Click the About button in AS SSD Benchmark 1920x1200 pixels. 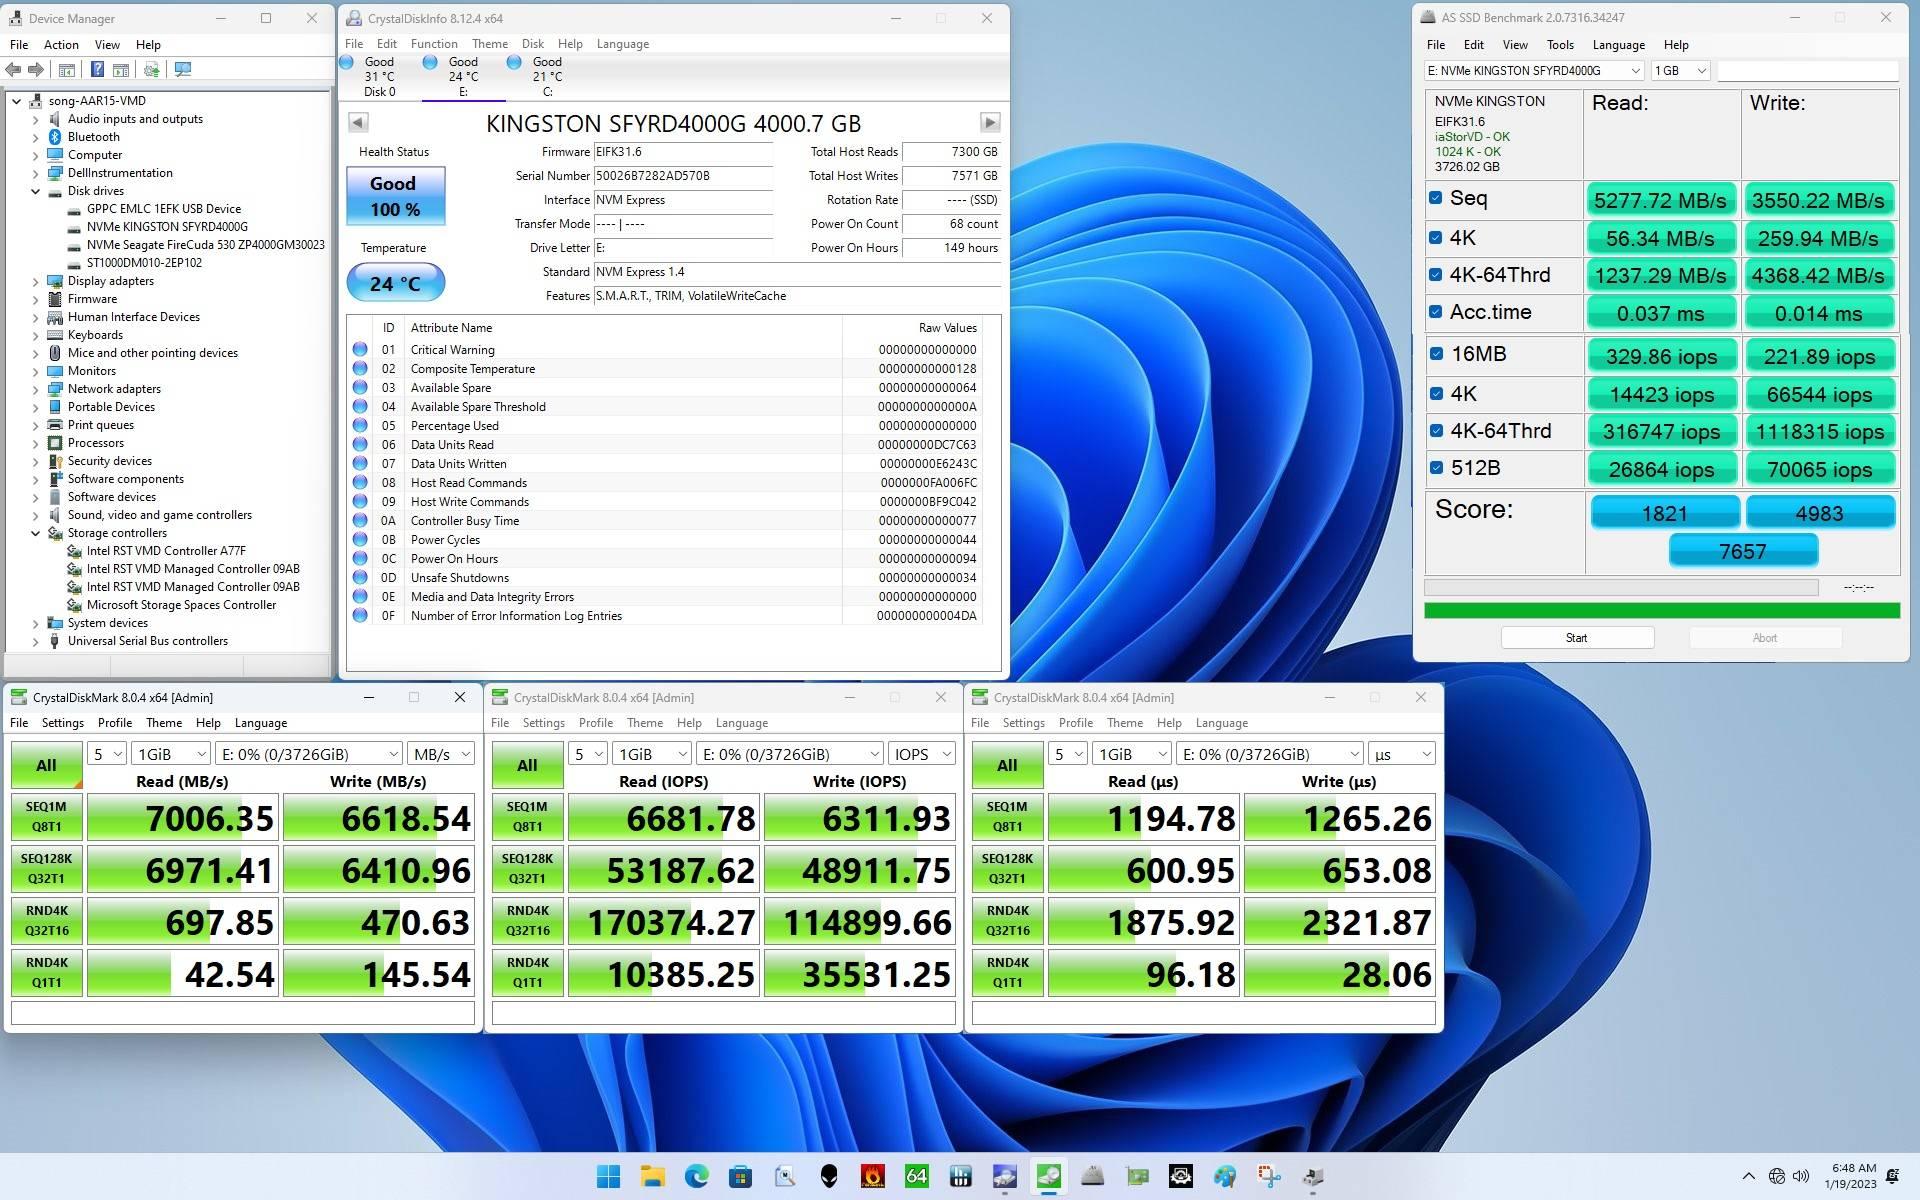coord(1764,637)
